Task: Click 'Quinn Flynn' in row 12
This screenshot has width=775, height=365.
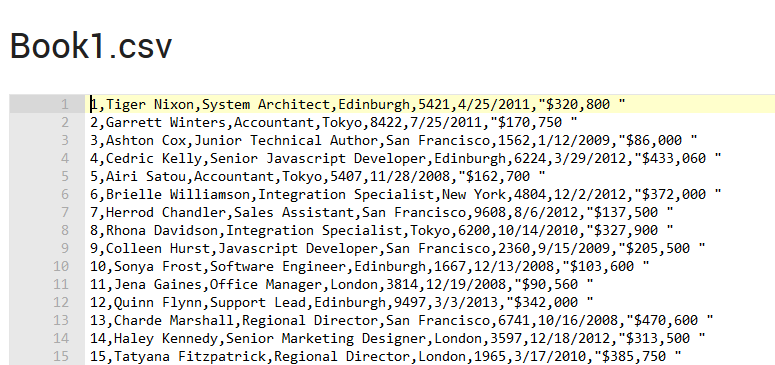Action: click(158, 302)
